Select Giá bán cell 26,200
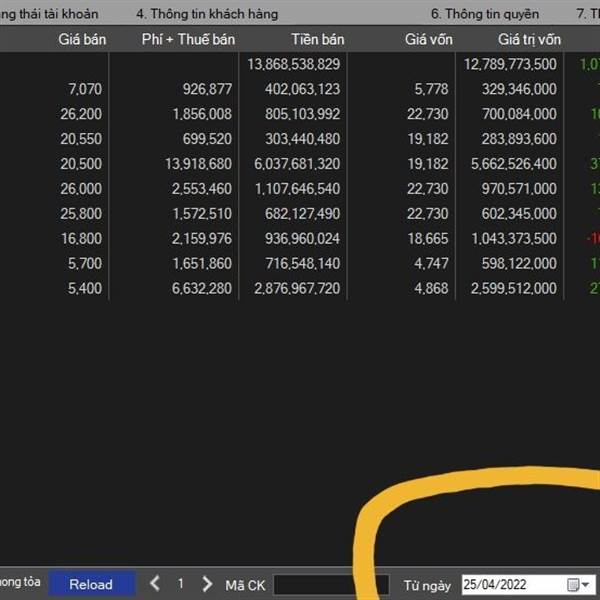Screen dimensions: 600x600 click(81, 114)
